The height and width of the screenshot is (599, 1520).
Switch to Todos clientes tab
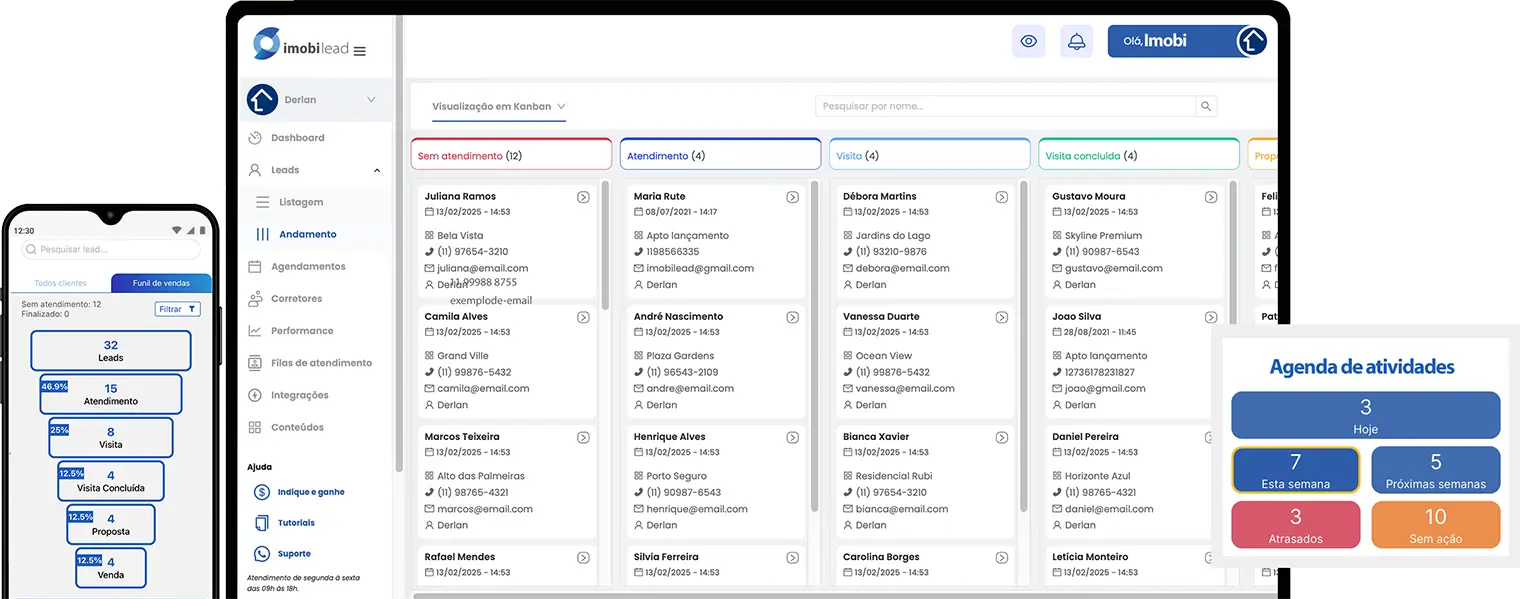point(60,283)
